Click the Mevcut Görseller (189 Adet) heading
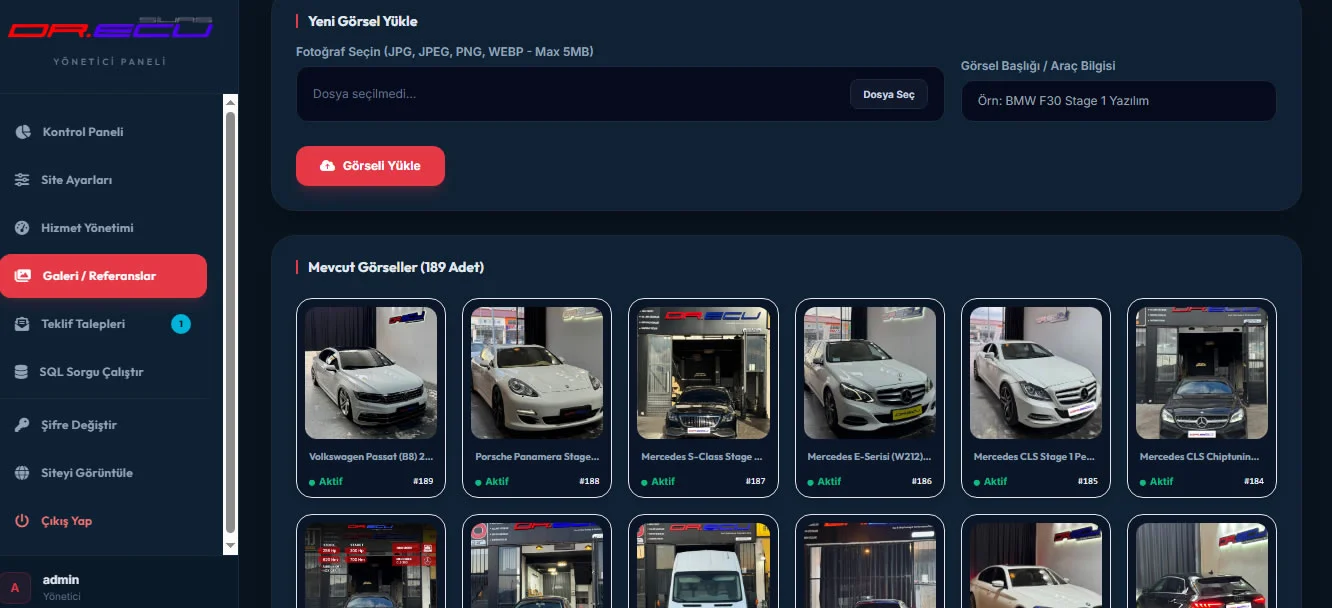1332x608 pixels. (396, 268)
